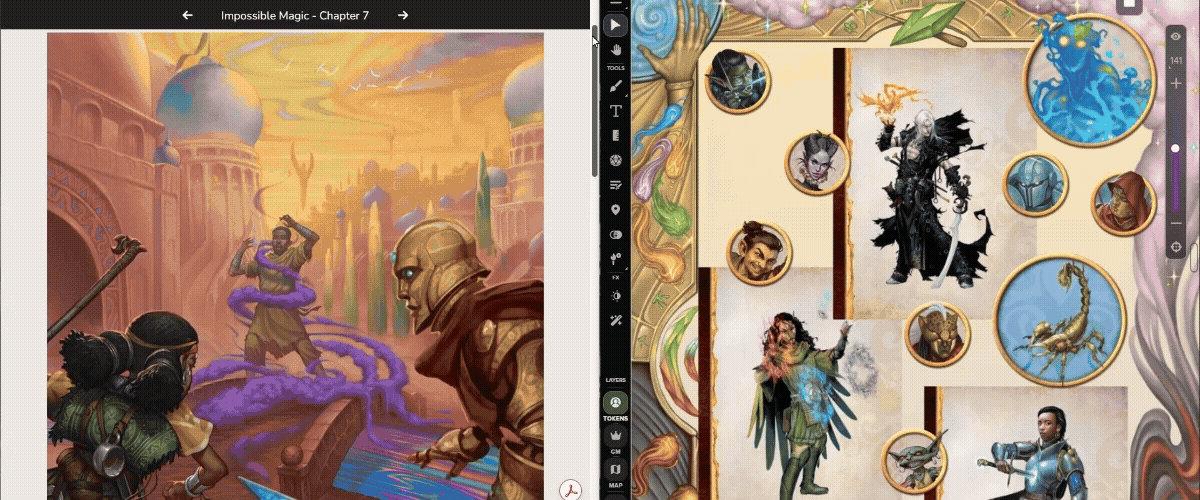Screen dimensions: 1200x500
Task: Select the pointer select tool
Action: tap(616, 24)
